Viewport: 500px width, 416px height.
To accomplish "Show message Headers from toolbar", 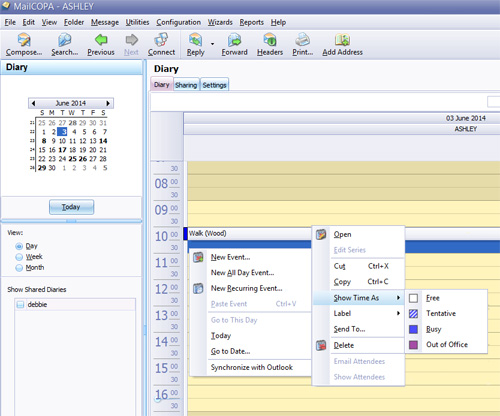I will pyautogui.click(x=270, y=40).
